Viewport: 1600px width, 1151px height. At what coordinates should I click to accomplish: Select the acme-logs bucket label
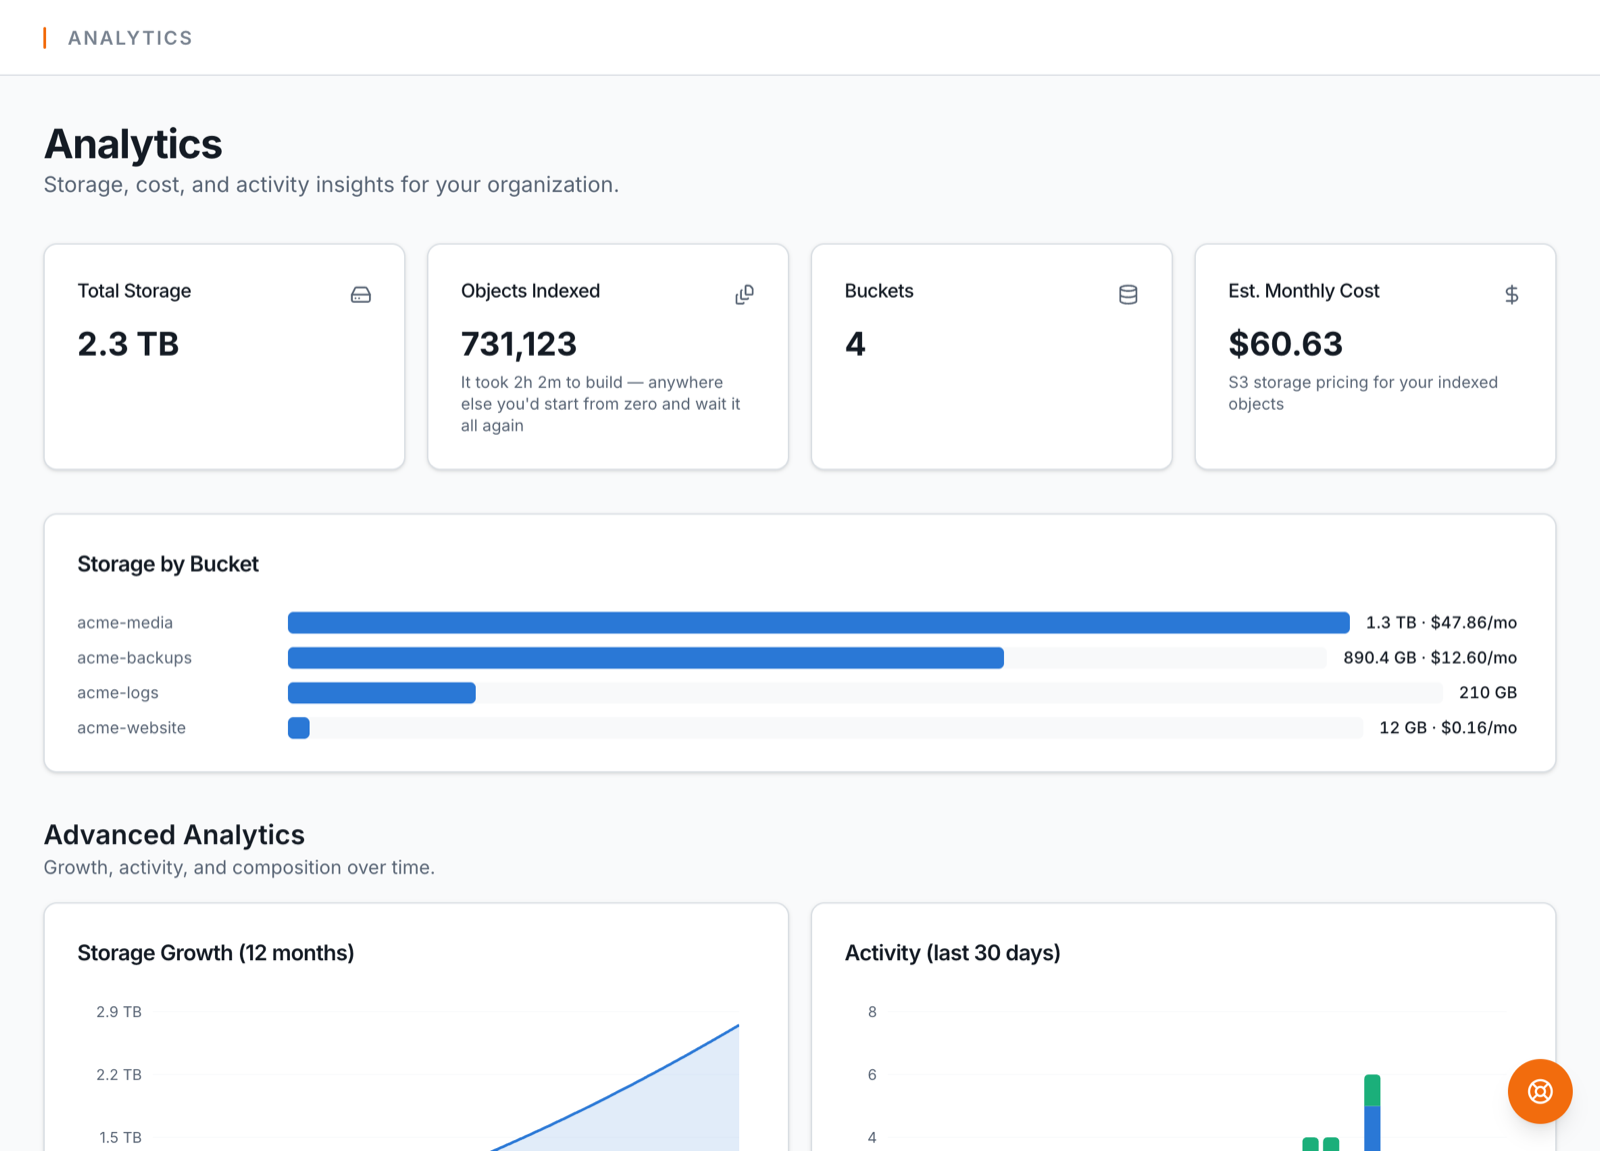coord(118,693)
